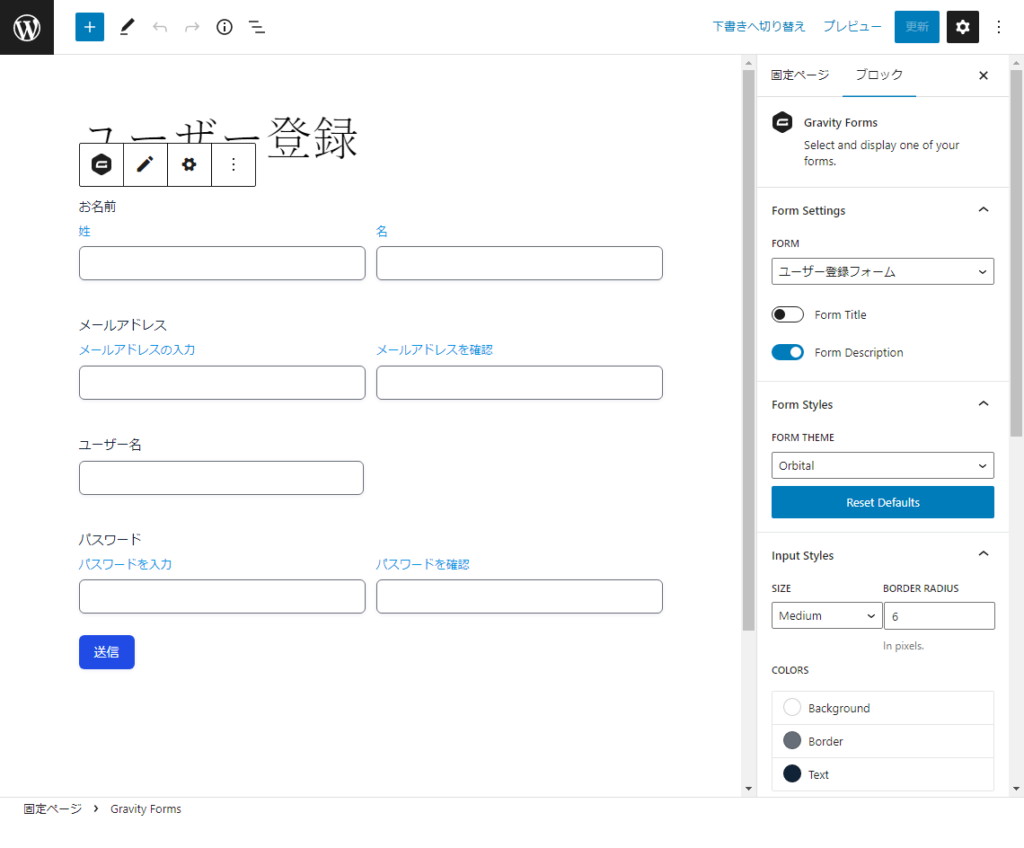Open the FORM selection dropdown
The image size is (1024, 848).
(882, 272)
